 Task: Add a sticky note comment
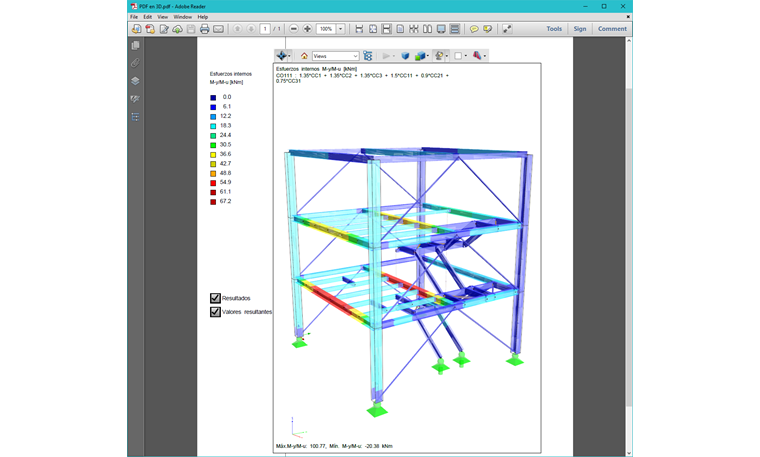click(x=474, y=29)
